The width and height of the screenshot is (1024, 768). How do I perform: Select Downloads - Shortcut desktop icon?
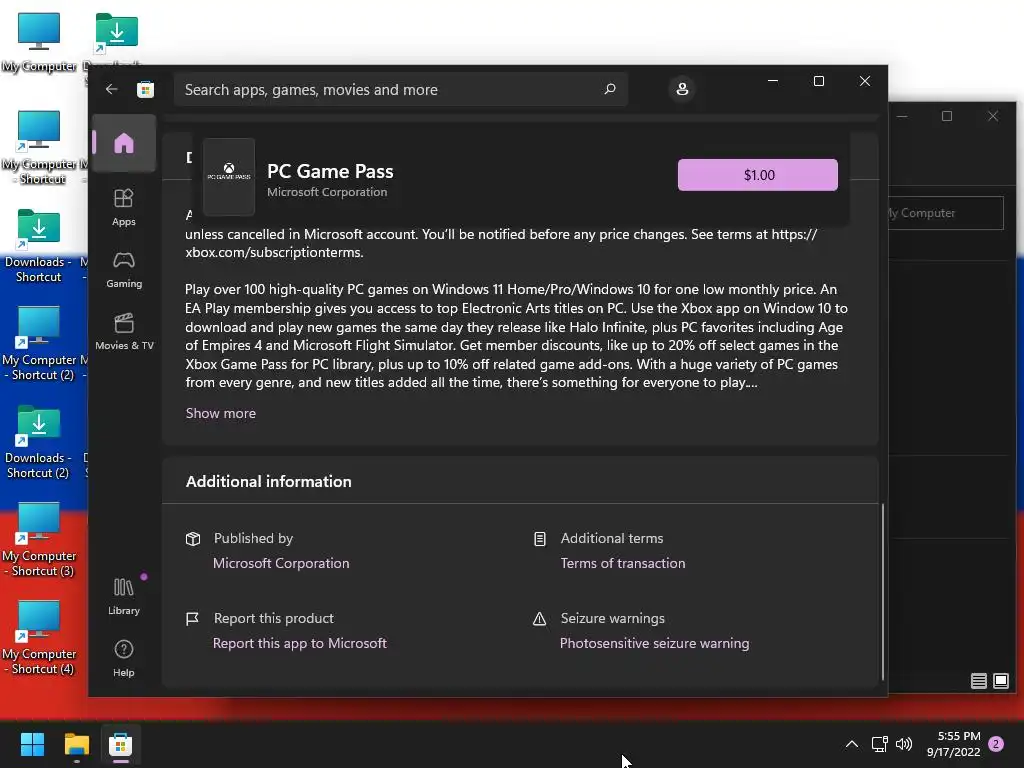pos(39,246)
